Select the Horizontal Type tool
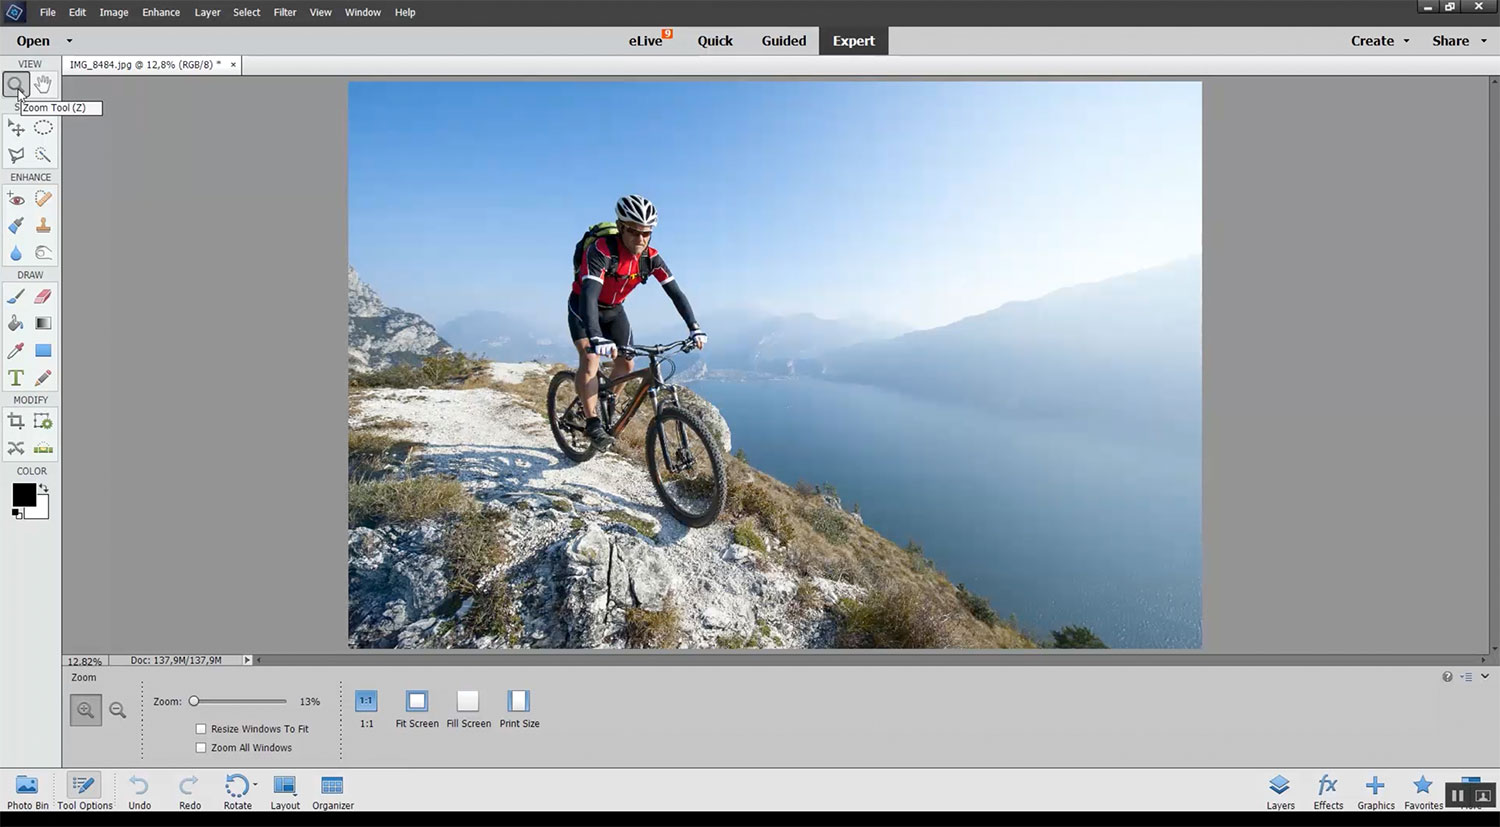This screenshot has height=827, width=1500. tap(16, 378)
